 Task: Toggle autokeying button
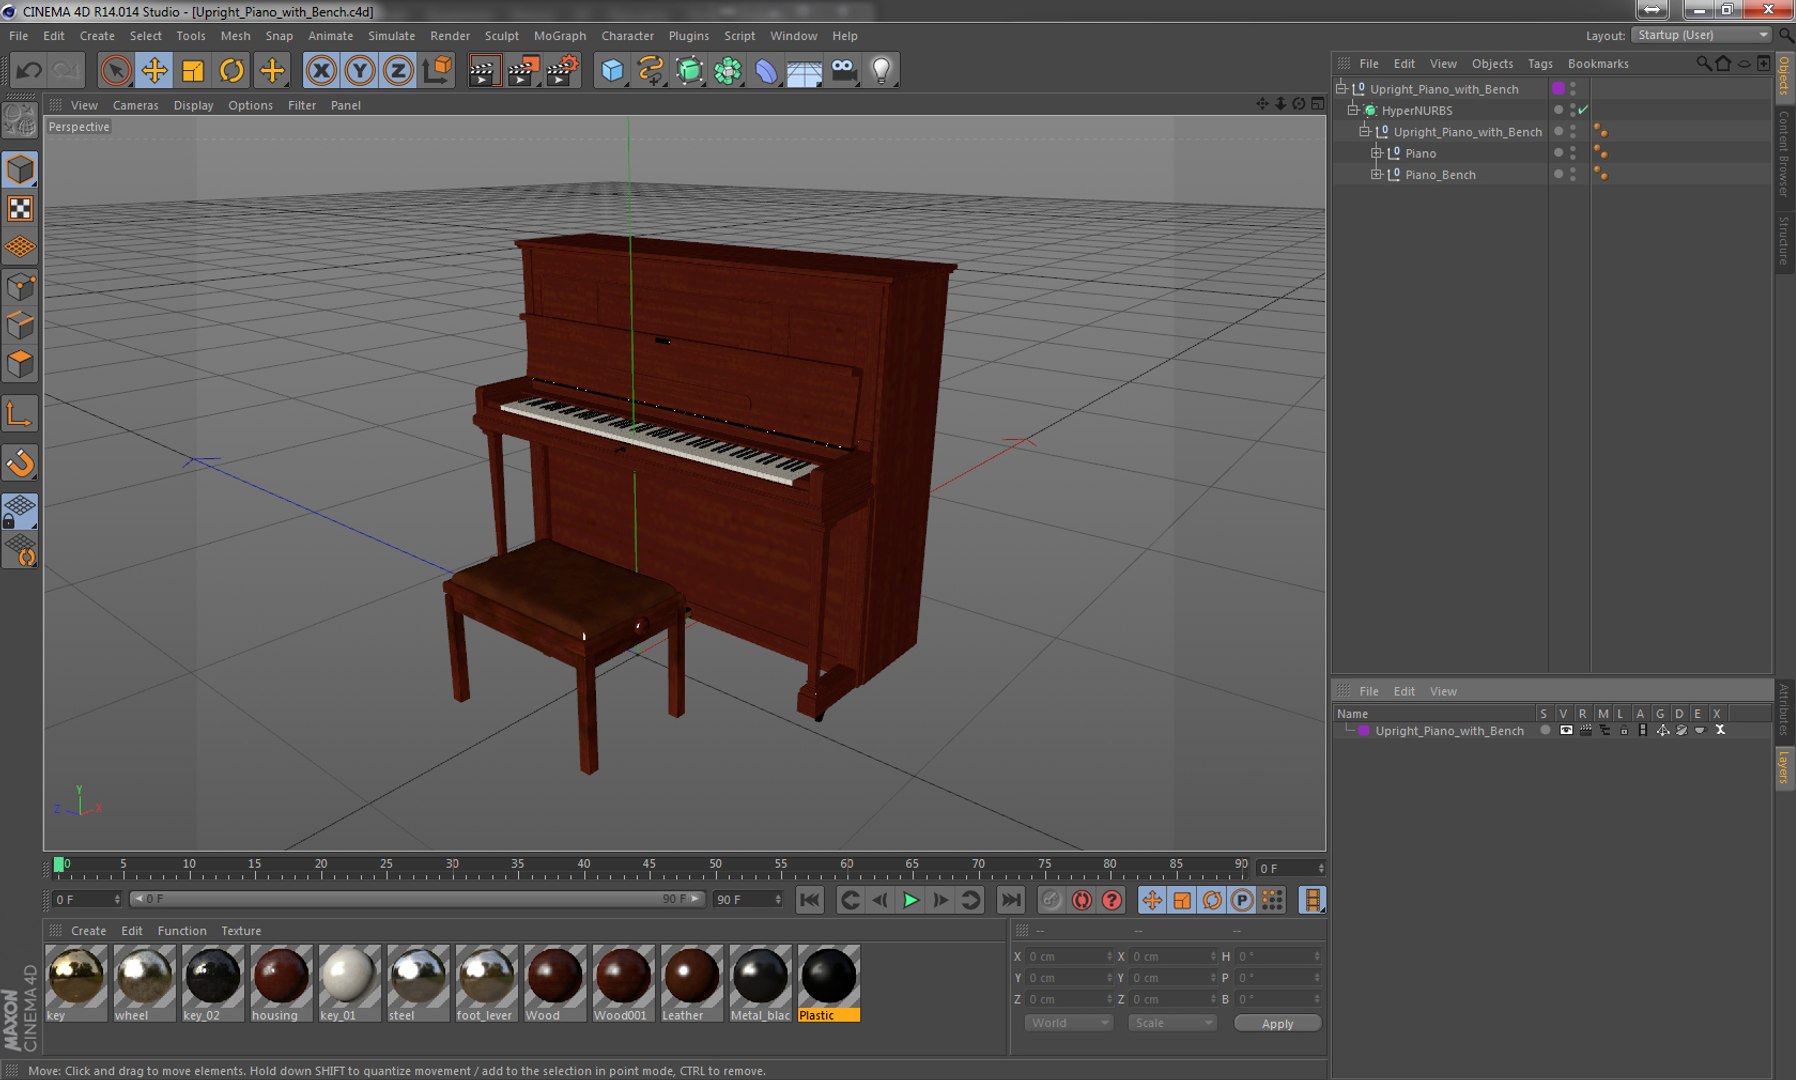click(1081, 900)
